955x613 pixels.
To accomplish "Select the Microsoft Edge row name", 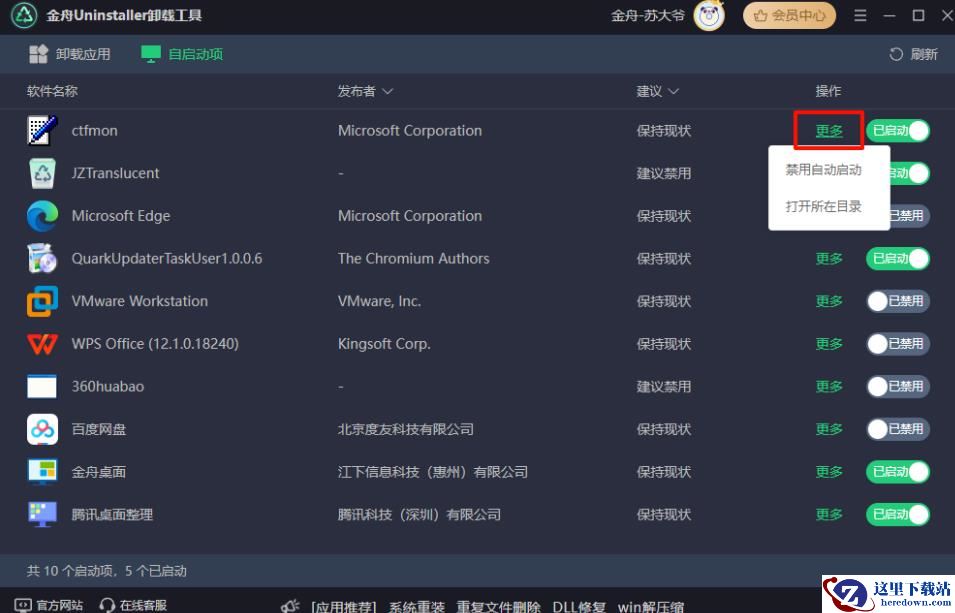I will pyautogui.click(x=121, y=216).
